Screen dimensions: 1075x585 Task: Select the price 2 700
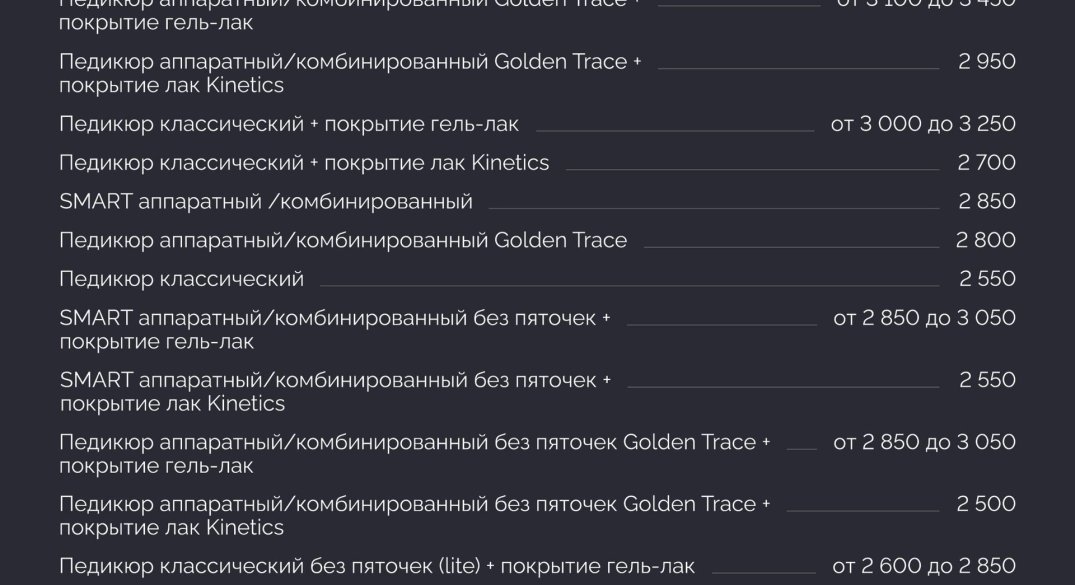(x=986, y=163)
